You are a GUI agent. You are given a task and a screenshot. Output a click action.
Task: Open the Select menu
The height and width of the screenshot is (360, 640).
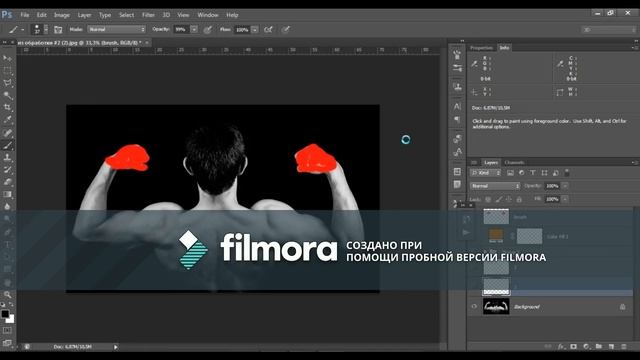point(127,15)
